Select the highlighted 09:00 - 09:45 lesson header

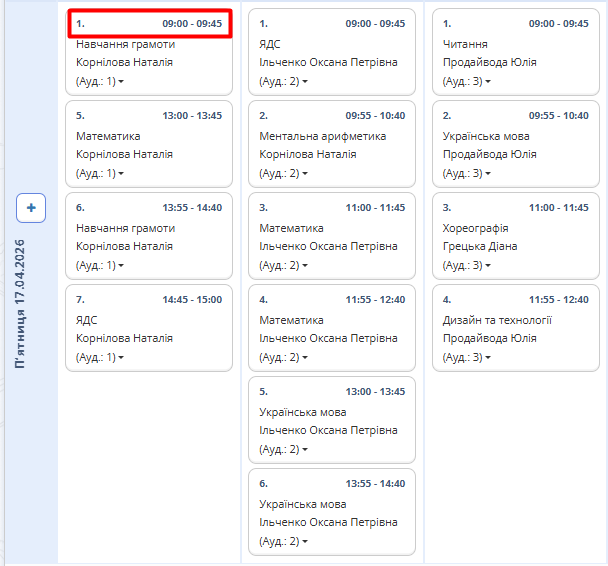point(149,24)
